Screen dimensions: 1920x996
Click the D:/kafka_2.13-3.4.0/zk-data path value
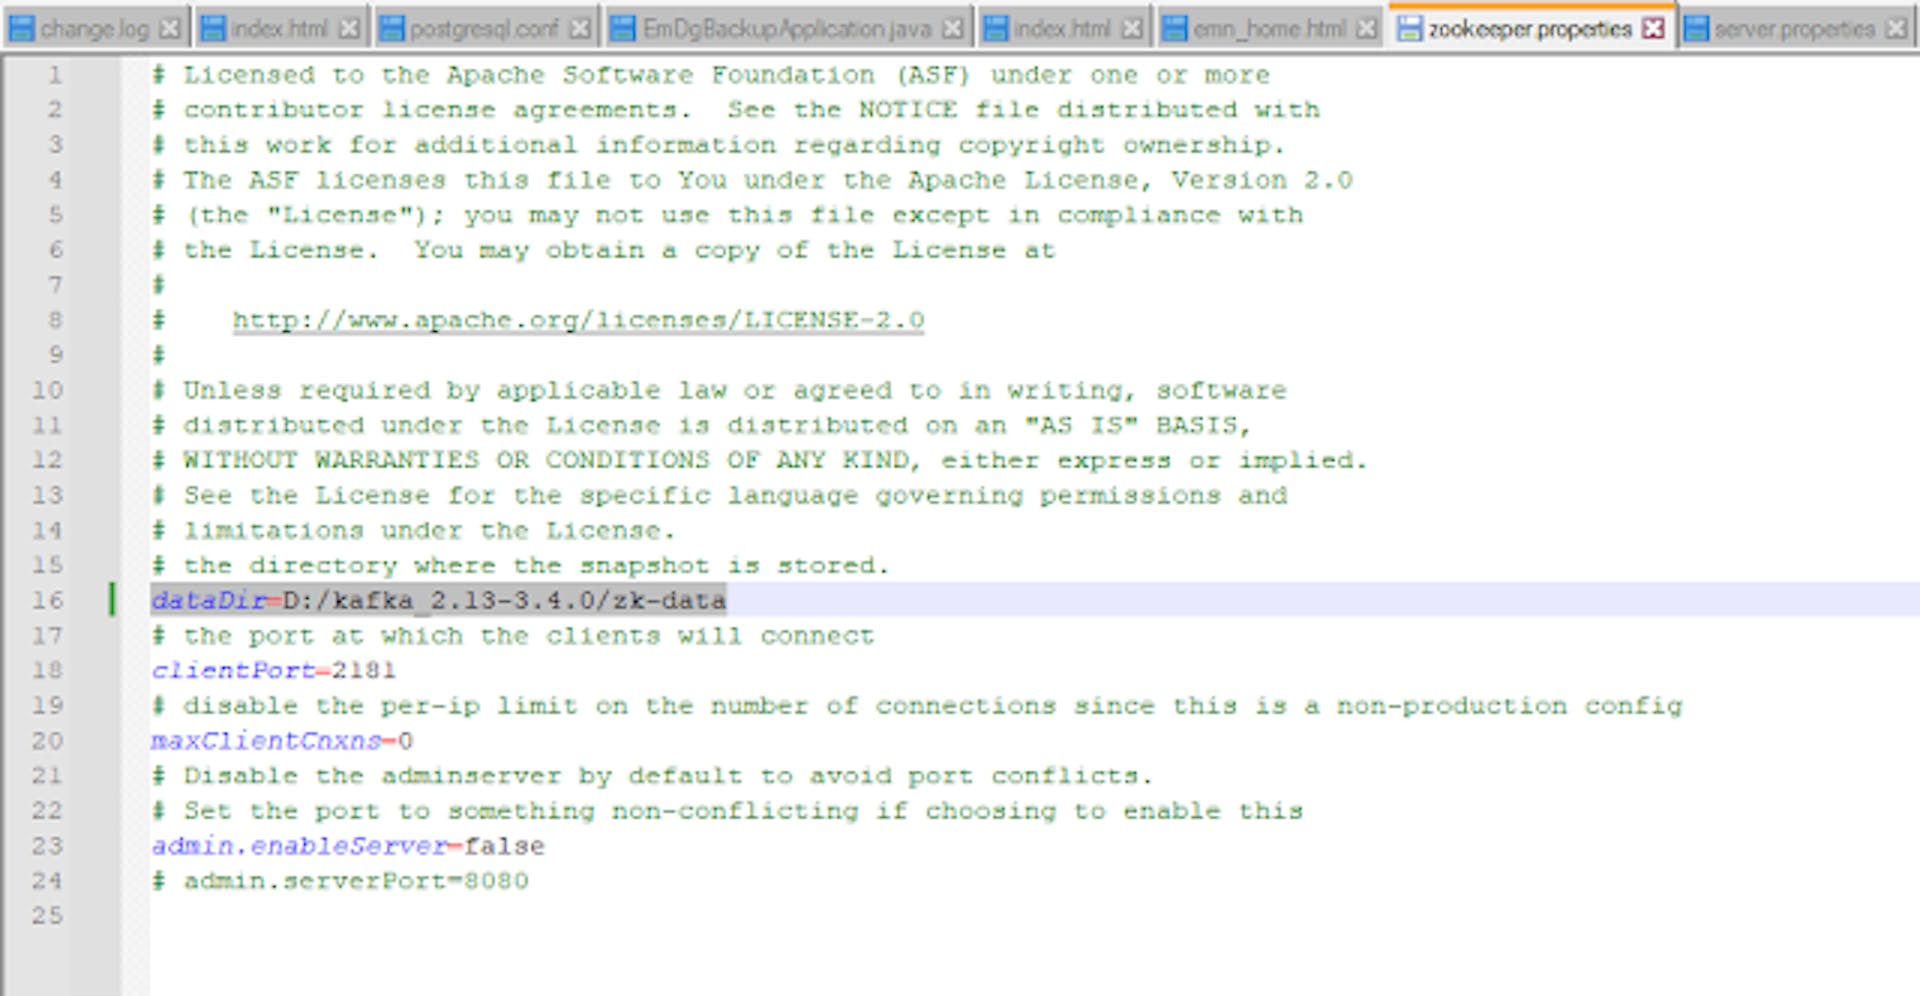click(504, 600)
